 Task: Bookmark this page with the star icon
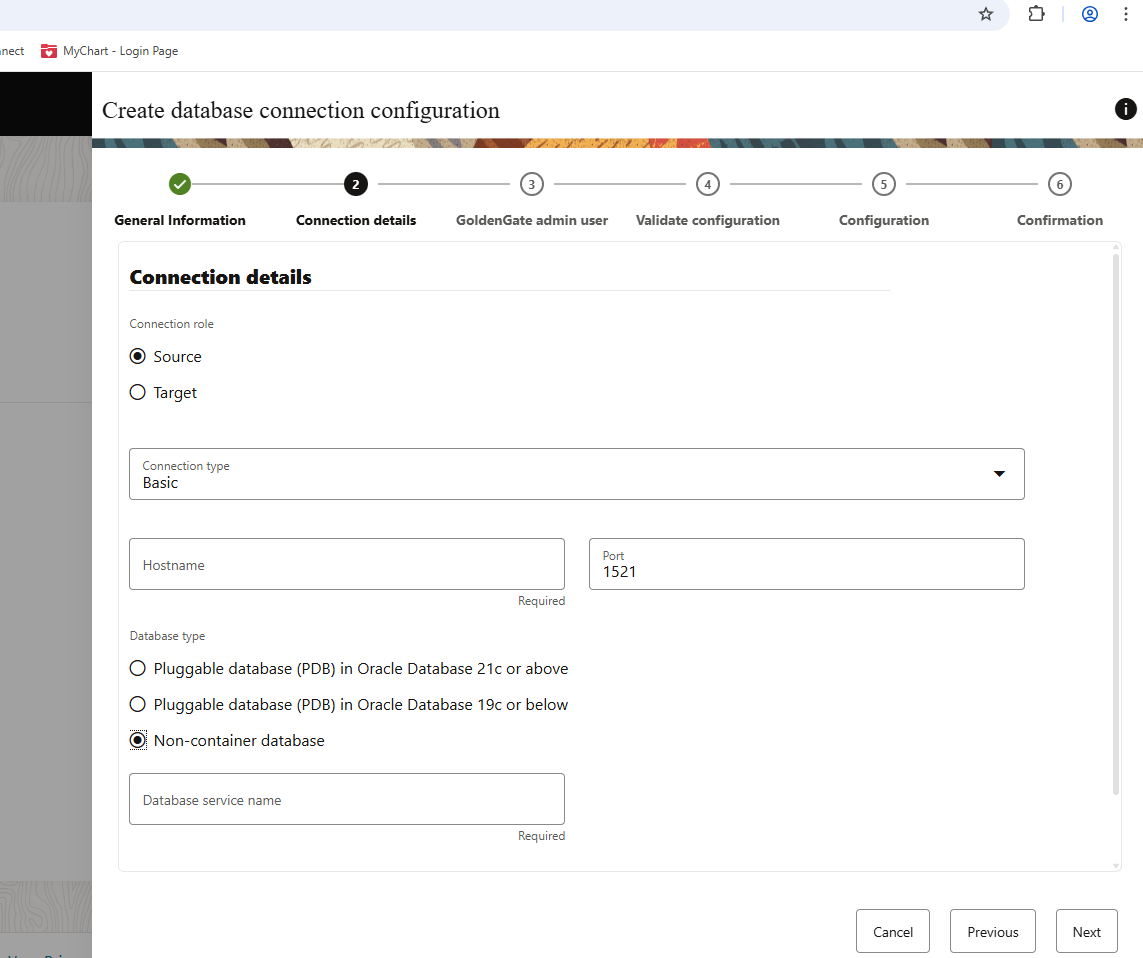pyautogui.click(x=986, y=14)
